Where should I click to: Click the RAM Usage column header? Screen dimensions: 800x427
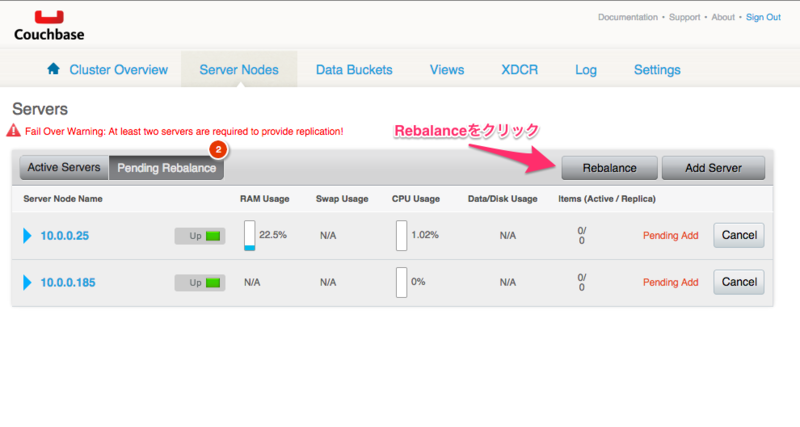tap(264, 199)
